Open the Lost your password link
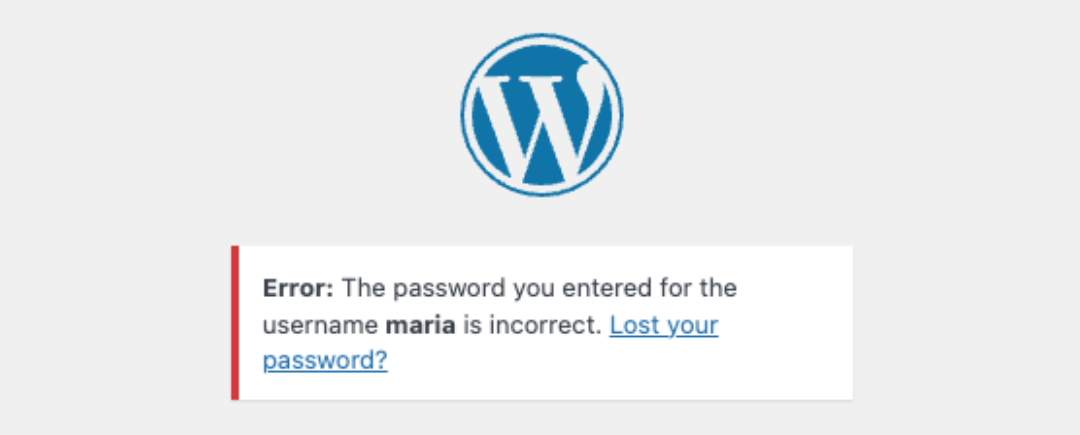 tap(663, 325)
